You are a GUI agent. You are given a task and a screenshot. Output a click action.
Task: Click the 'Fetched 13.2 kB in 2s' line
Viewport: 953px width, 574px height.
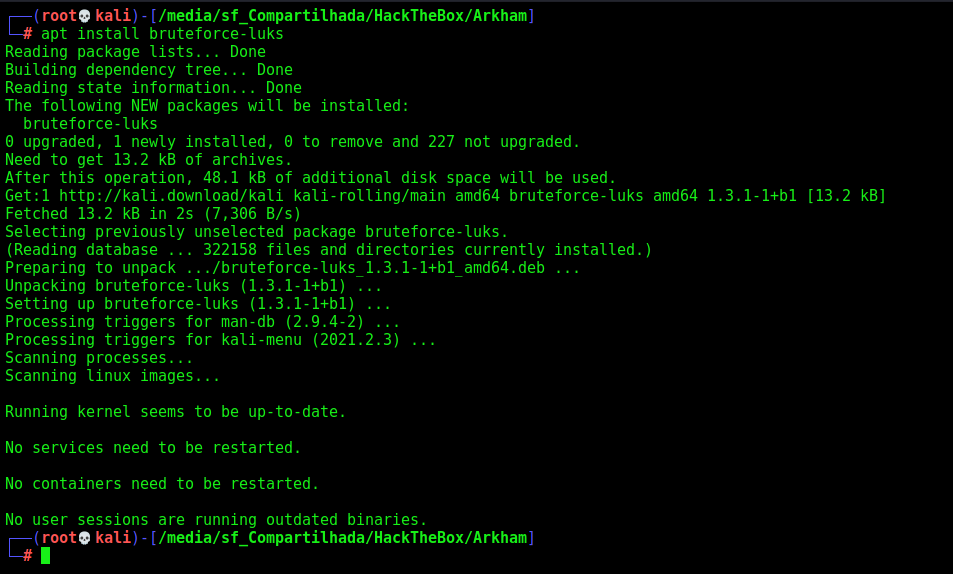(x=153, y=214)
